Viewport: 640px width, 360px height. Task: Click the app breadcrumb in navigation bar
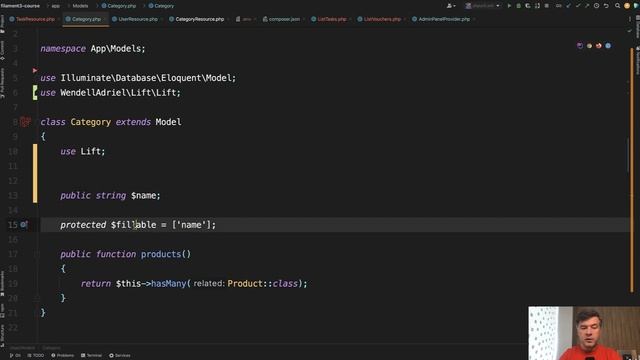56,6
